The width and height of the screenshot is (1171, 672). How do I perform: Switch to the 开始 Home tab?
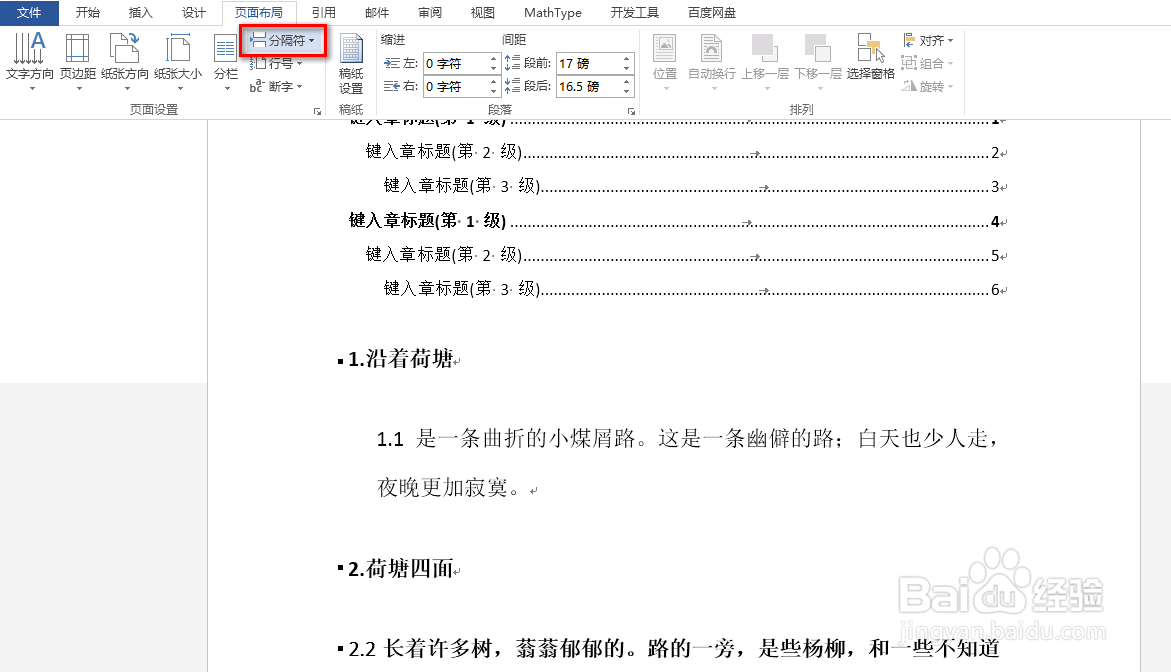tap(87, 13)
